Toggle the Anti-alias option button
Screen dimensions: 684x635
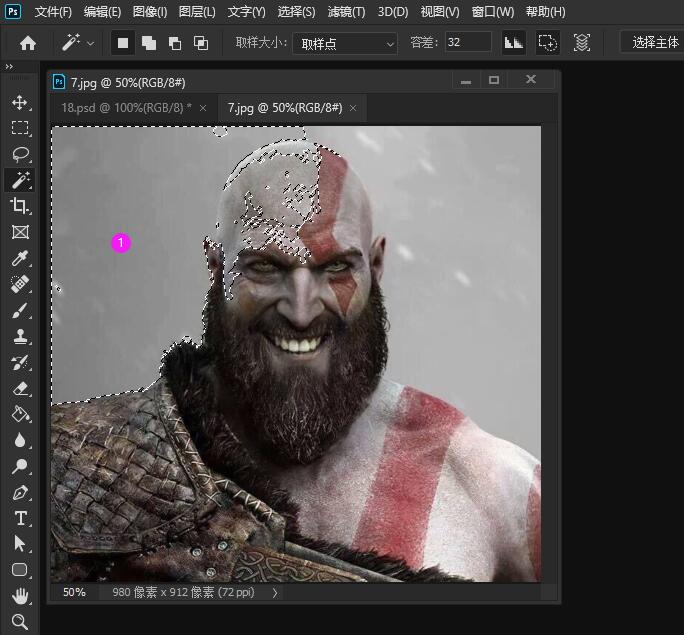(x=513, y=43)
